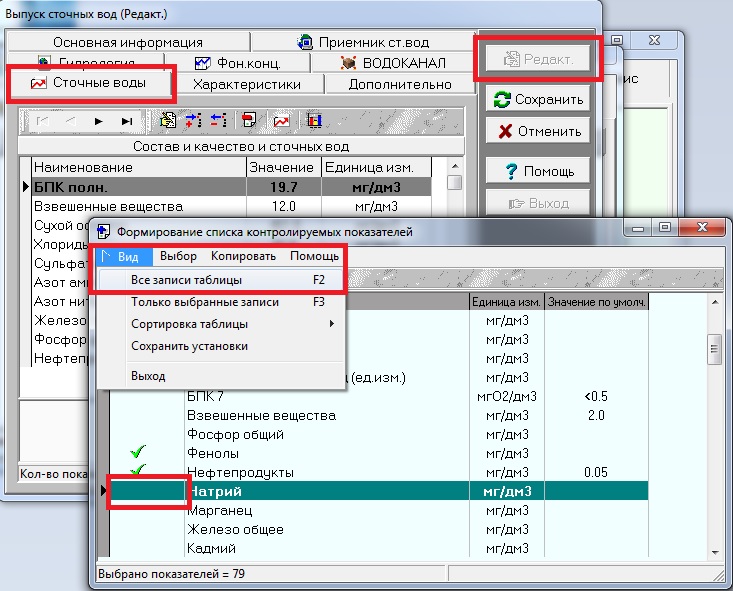Screen dimensions: 733x591
Task: Open the Копировать menu
Action: [x=243, y=256]
